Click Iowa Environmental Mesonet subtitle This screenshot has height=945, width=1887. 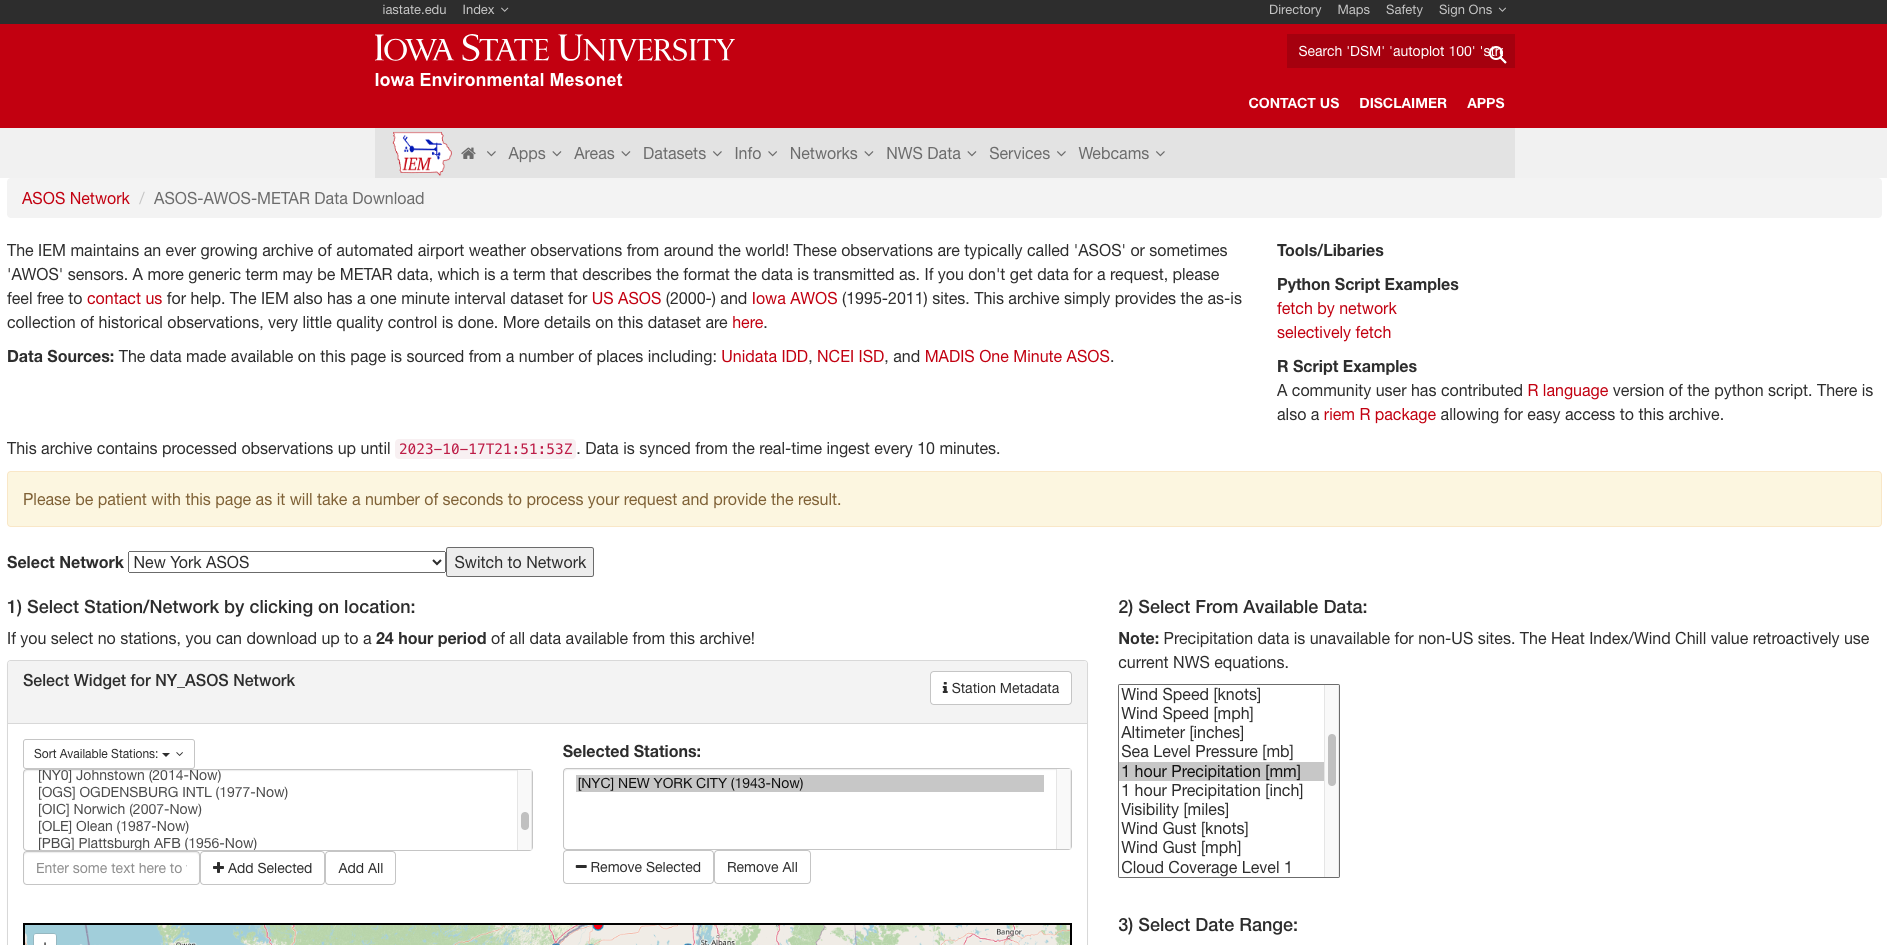498,80
